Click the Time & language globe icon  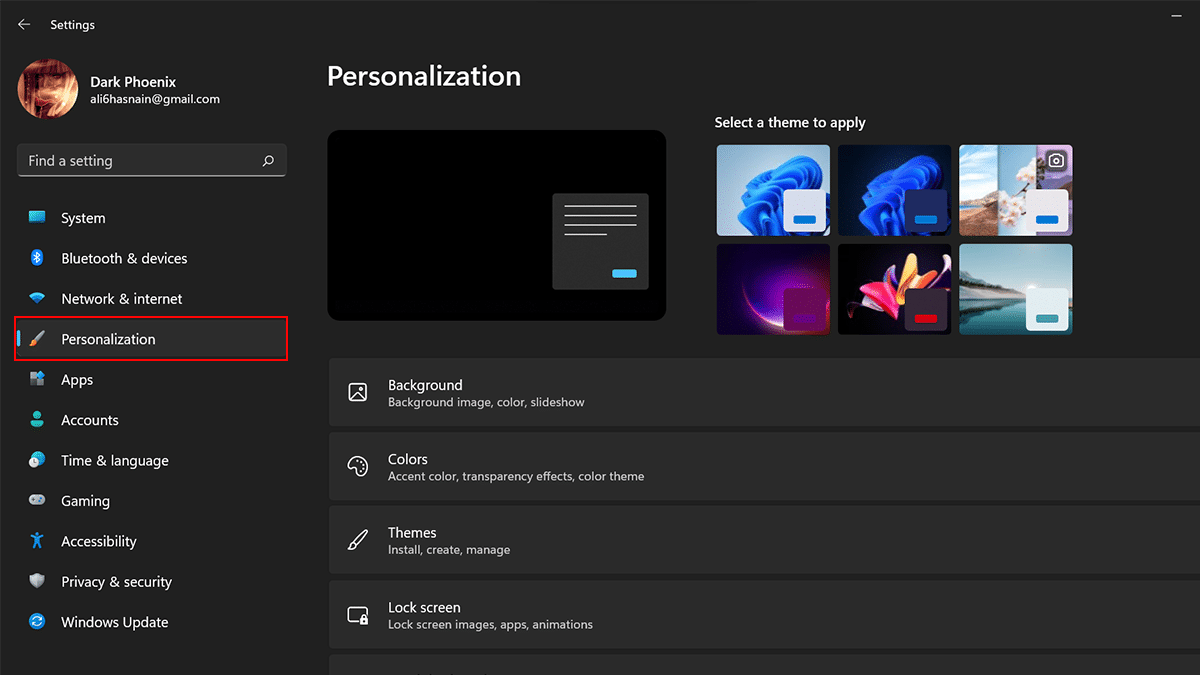point(37,460)
